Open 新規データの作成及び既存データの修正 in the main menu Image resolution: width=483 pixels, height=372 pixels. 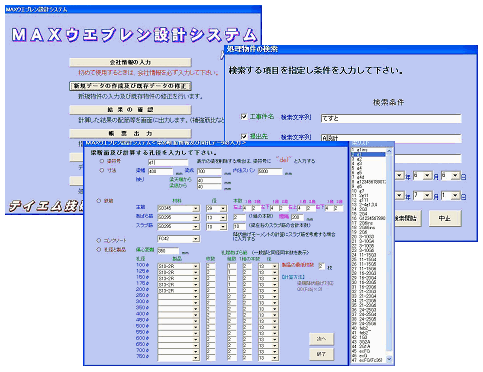(x=130, y=86)
